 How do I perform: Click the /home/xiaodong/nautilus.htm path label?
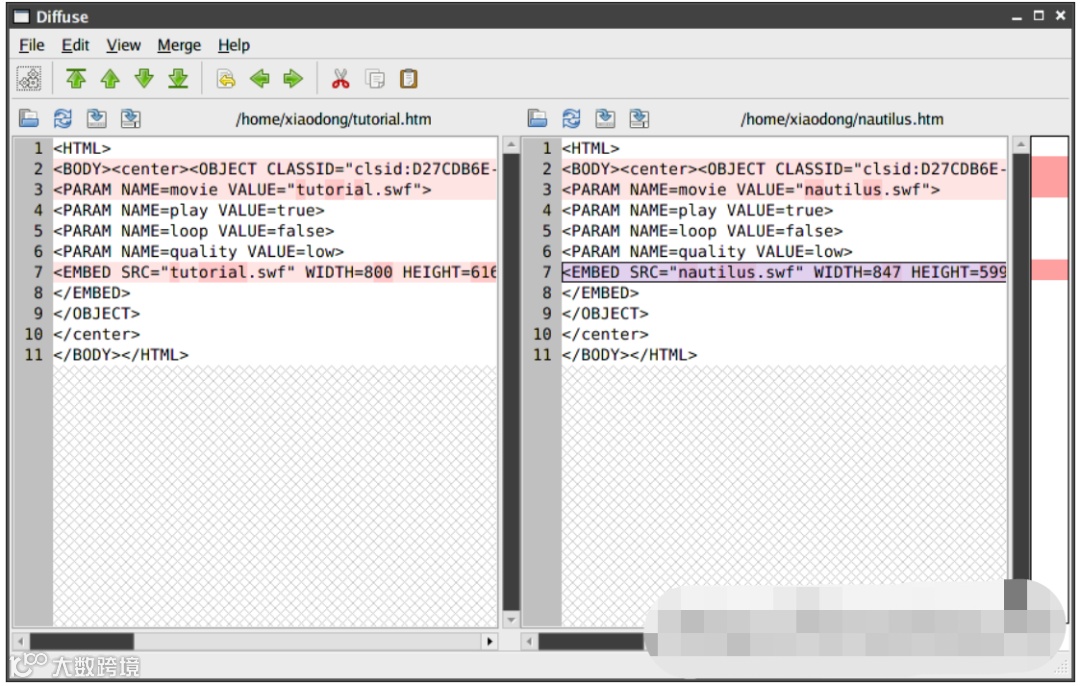[x=842, y=119]
